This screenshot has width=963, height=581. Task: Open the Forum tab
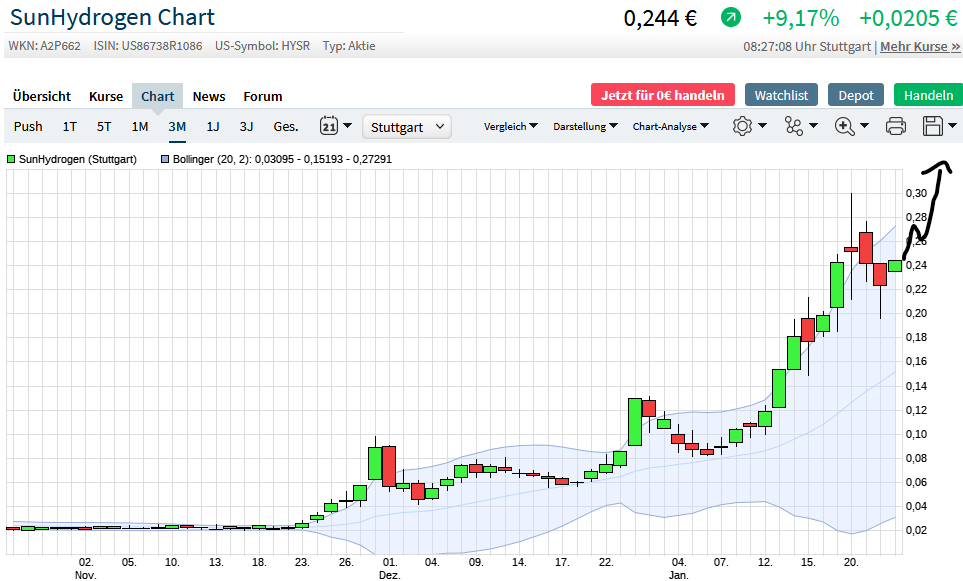pyautogui.click(x=263, y=96)
